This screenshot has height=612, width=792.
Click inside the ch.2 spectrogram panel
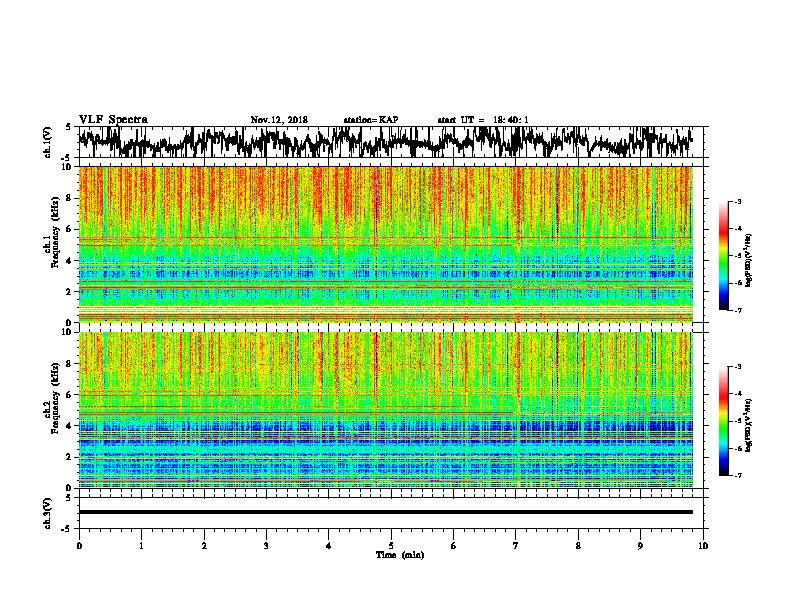click(x=385, y=410)
